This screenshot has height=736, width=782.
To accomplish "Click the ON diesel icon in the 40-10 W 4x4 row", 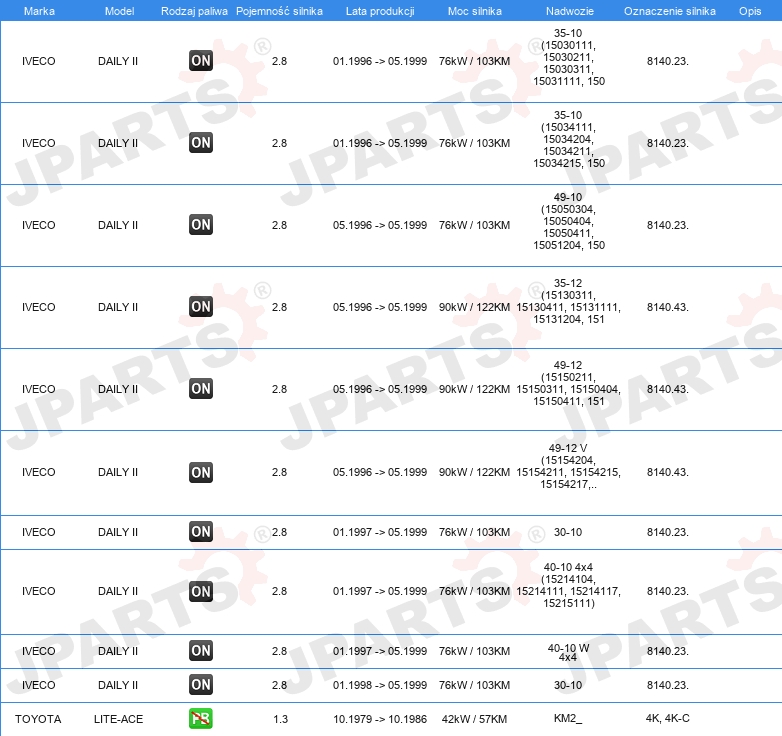I will pyautogui.click(x=201, y=651).
